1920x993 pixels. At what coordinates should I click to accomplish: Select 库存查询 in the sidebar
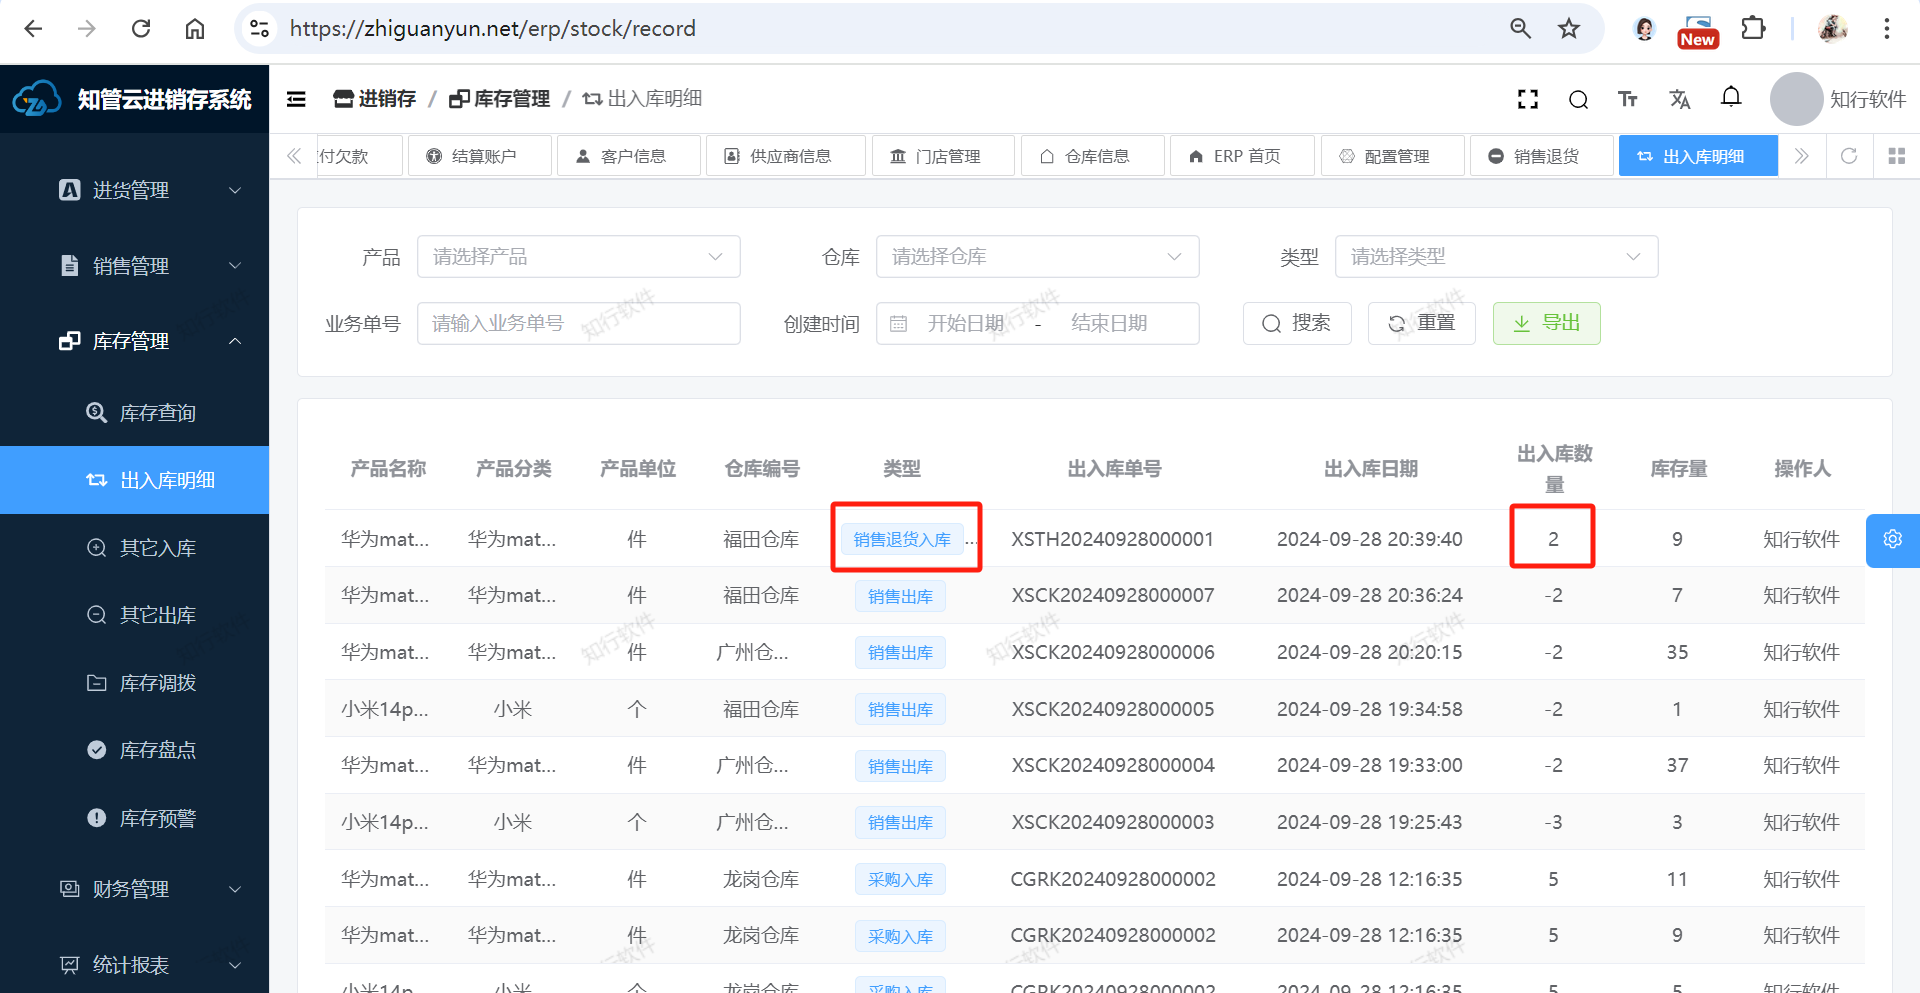point(157,413)
